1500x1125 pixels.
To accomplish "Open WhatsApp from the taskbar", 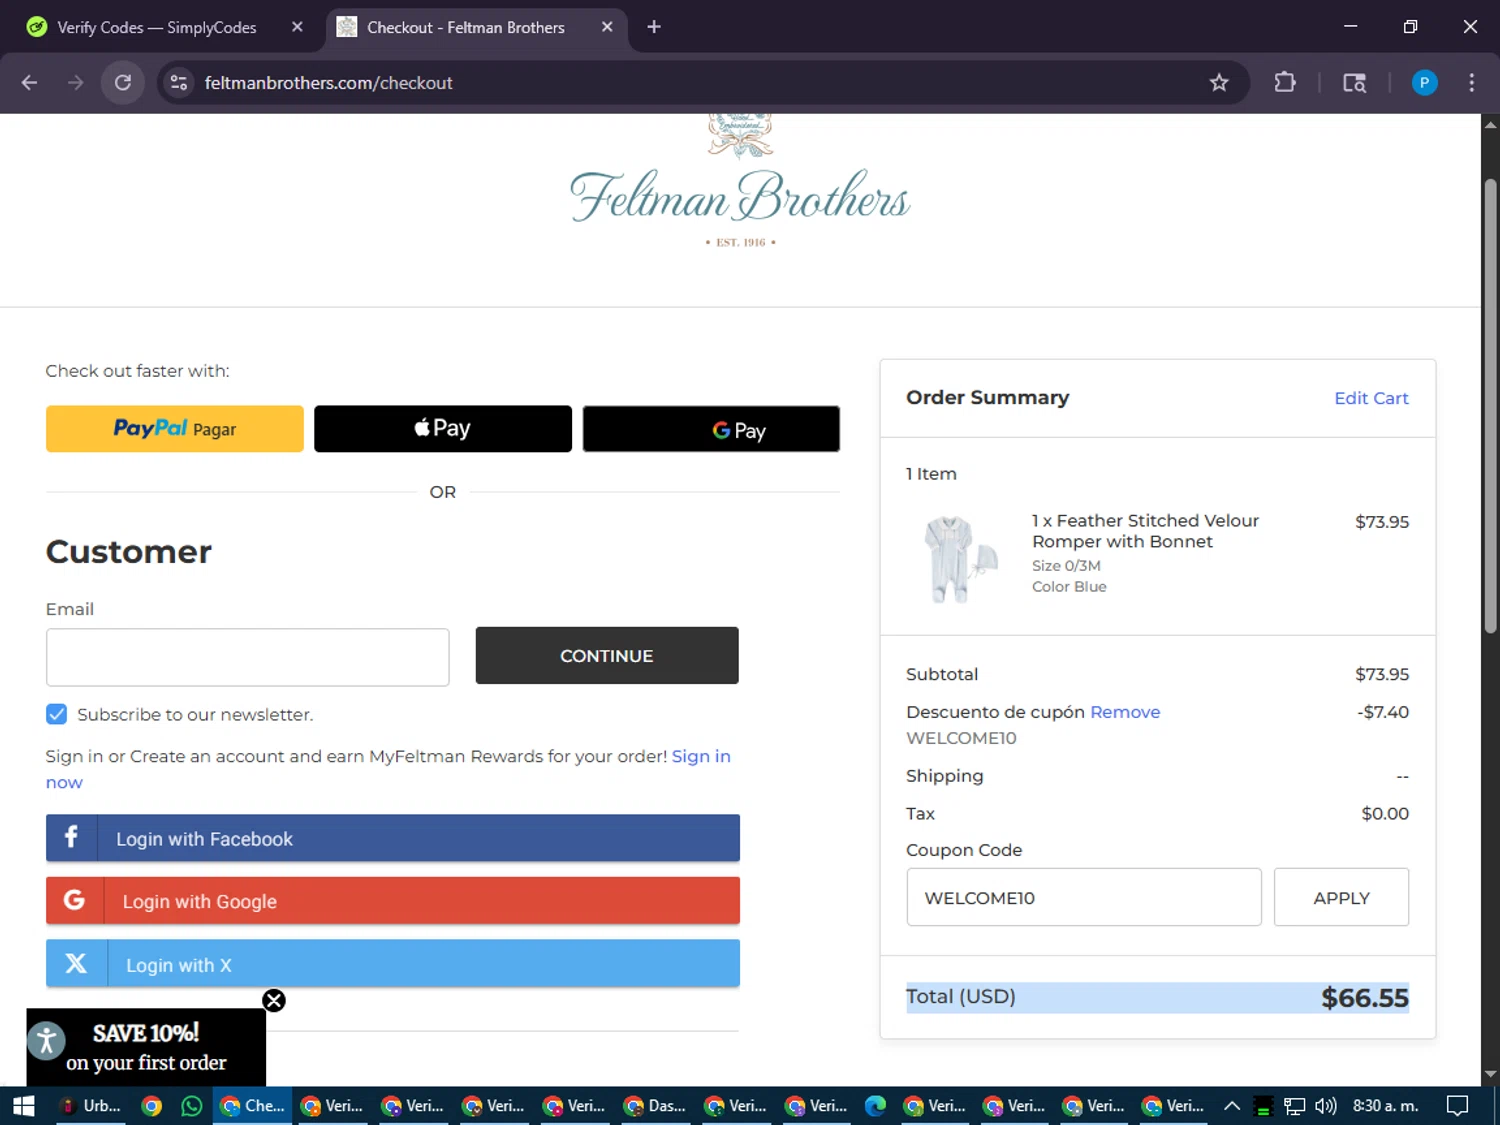I will (192, 1106).
